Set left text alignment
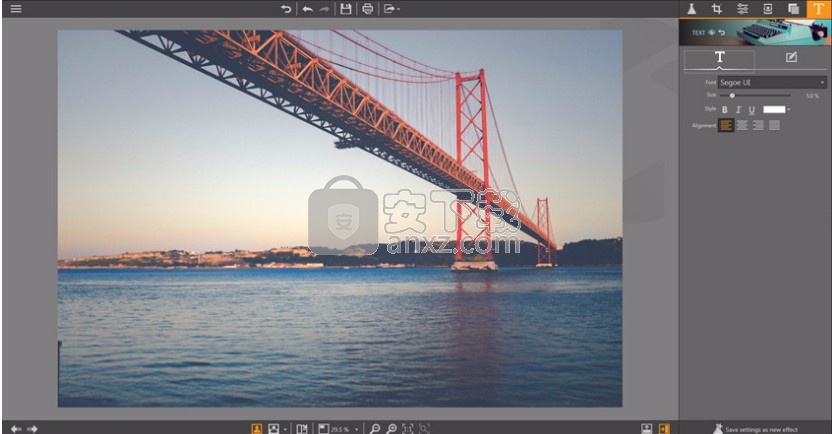 [725, 125]
